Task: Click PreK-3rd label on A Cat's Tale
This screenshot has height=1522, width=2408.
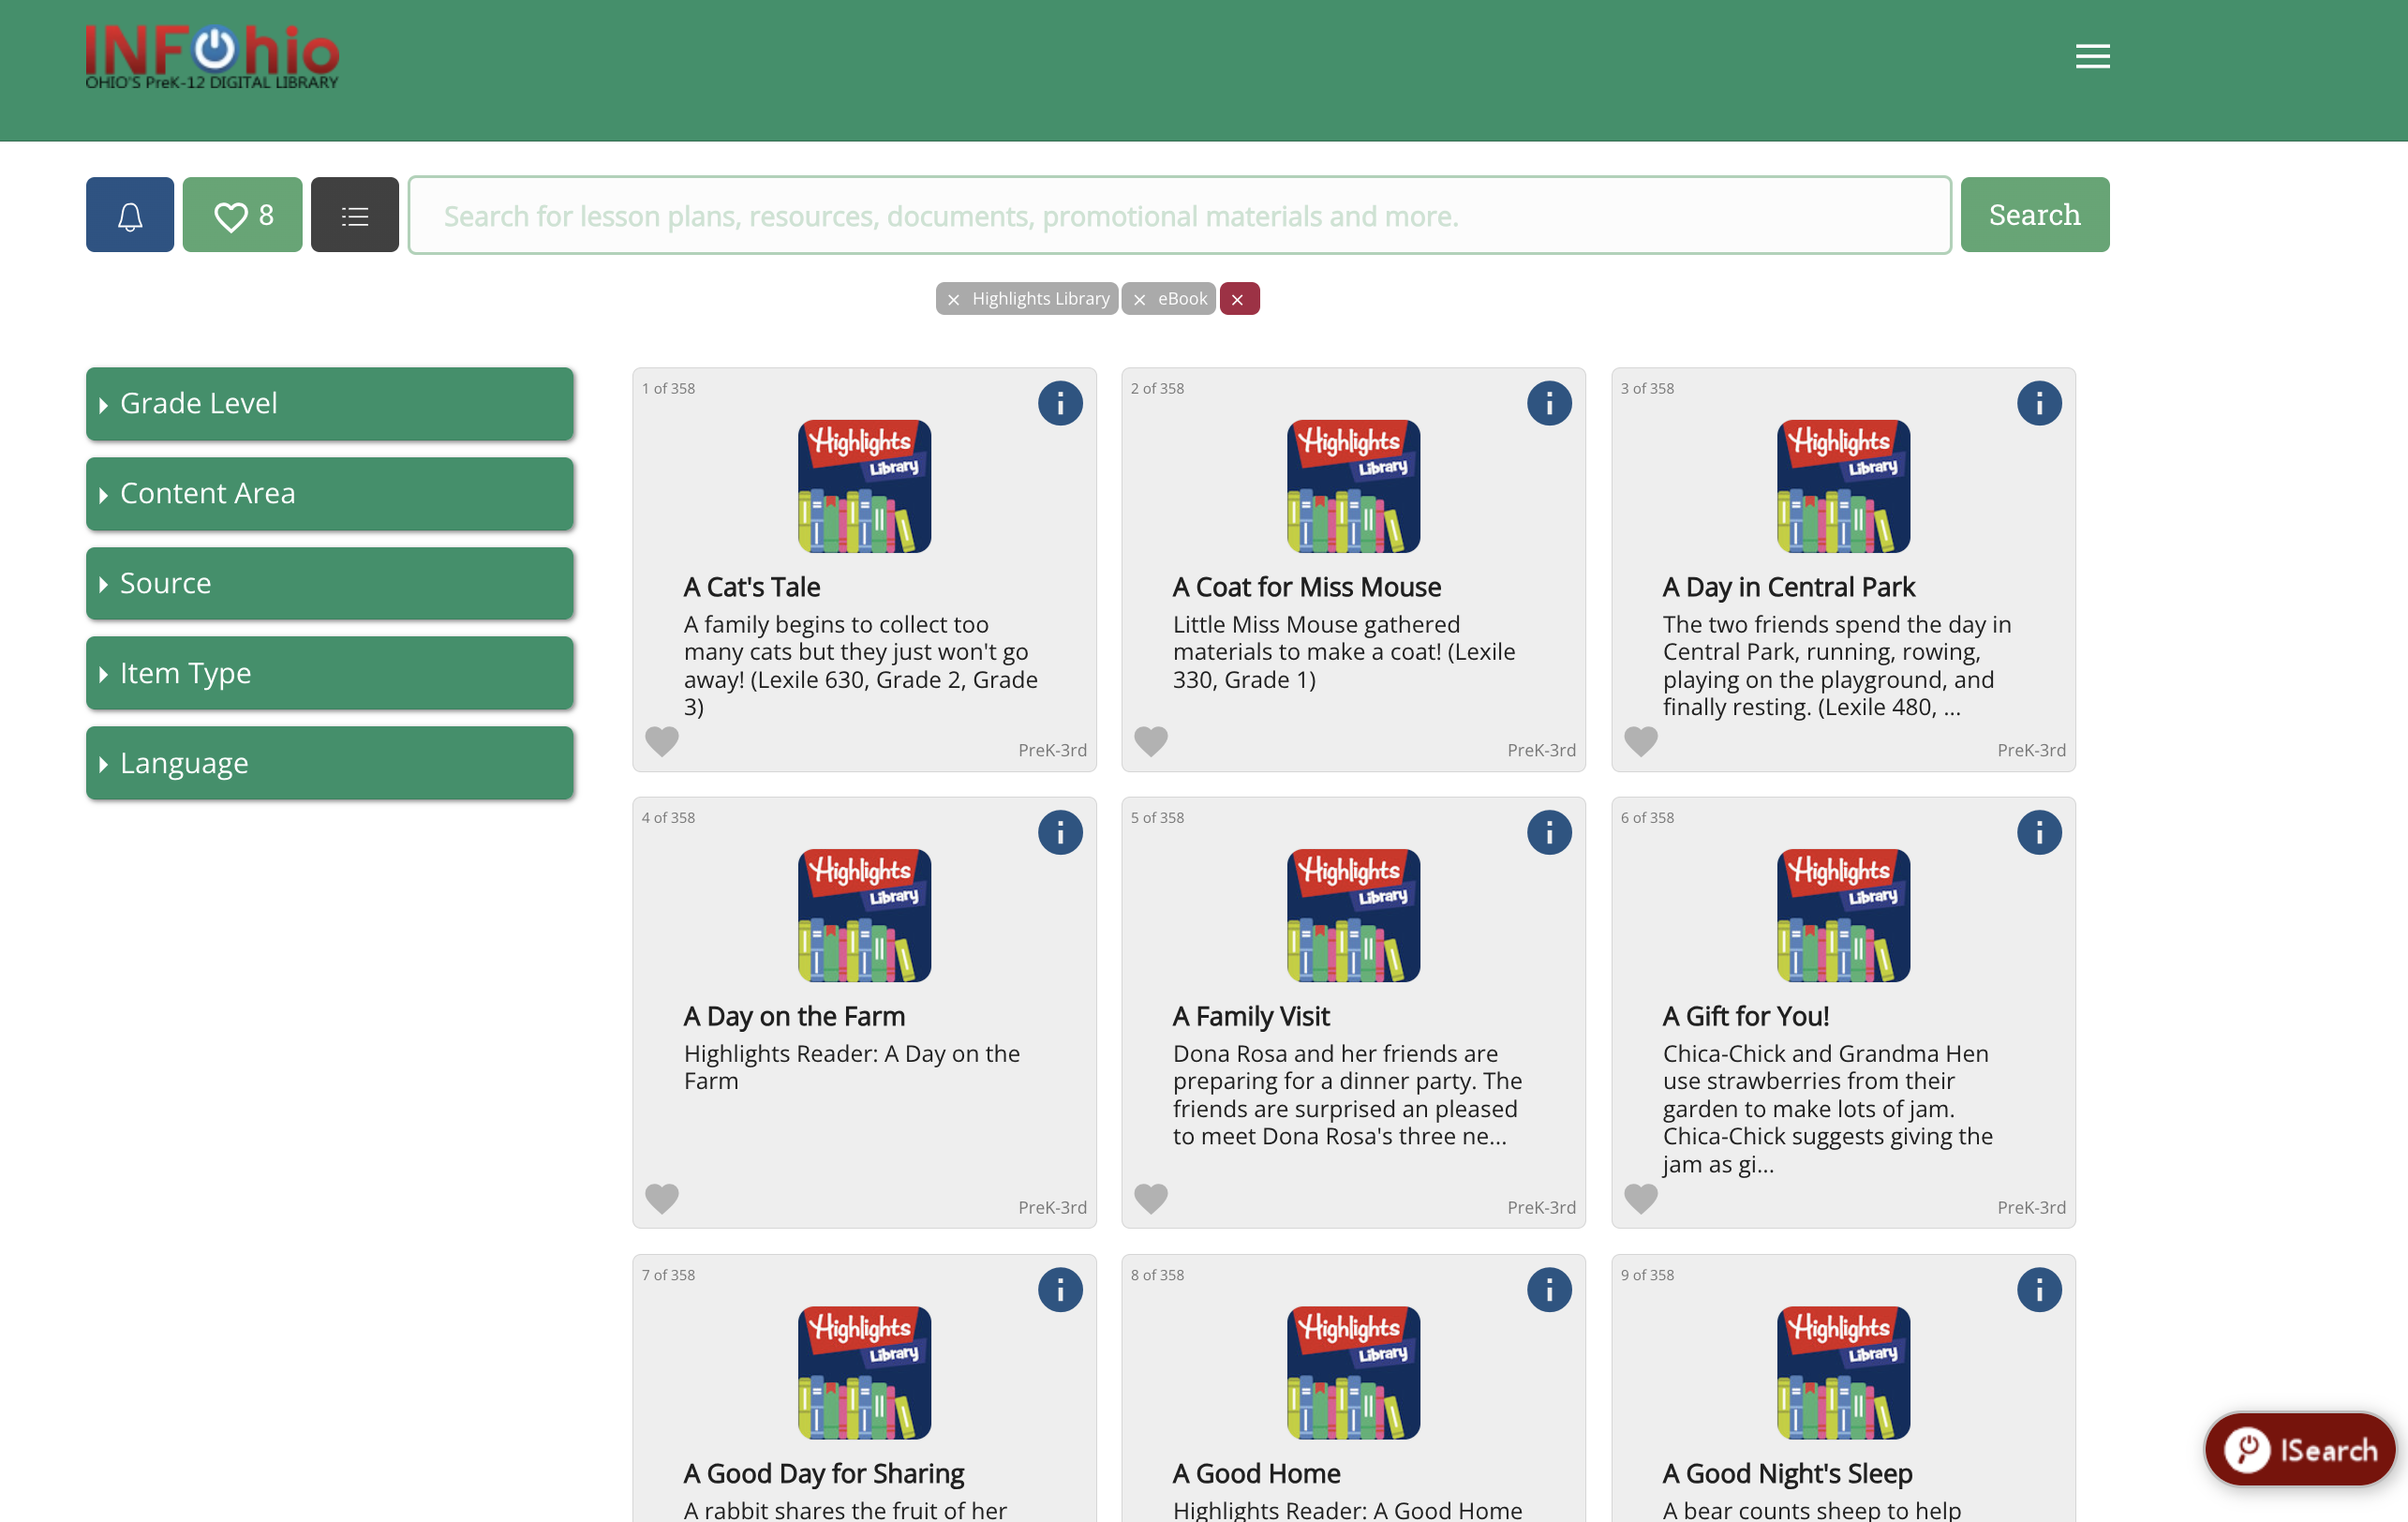Action: (x=1052, y=750)
